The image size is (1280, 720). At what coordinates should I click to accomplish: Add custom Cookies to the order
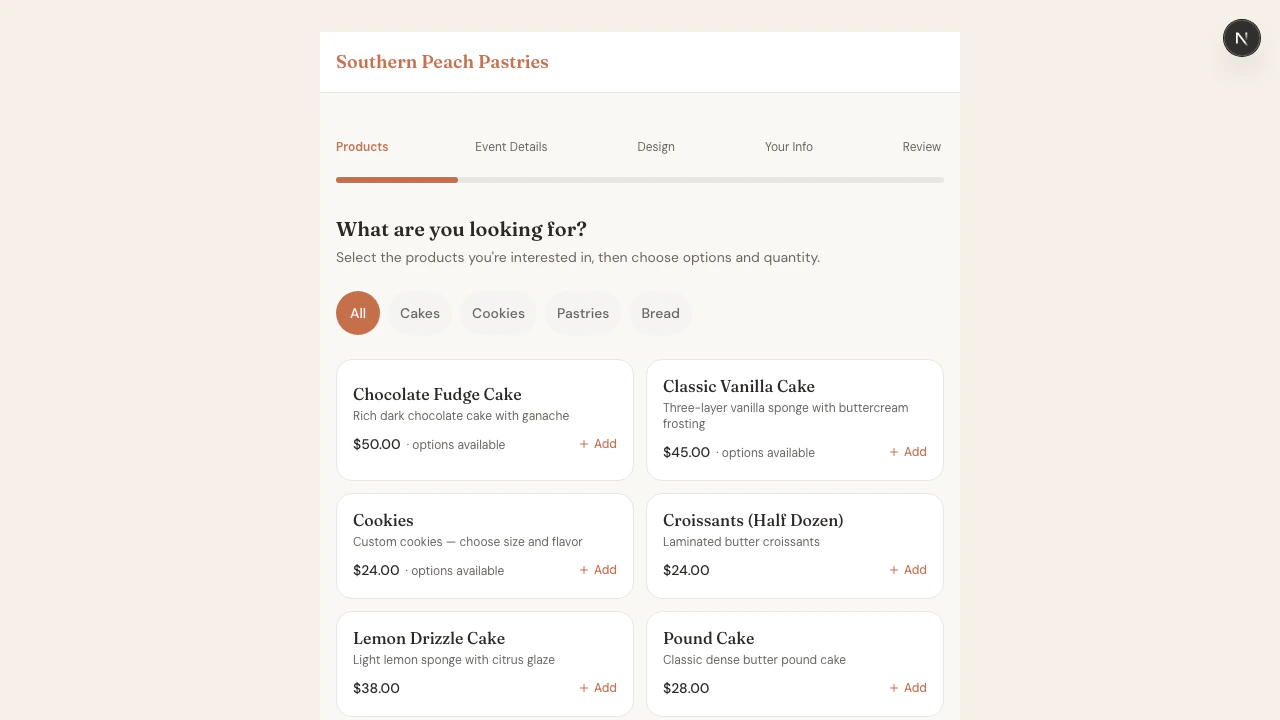click(597, 570)
